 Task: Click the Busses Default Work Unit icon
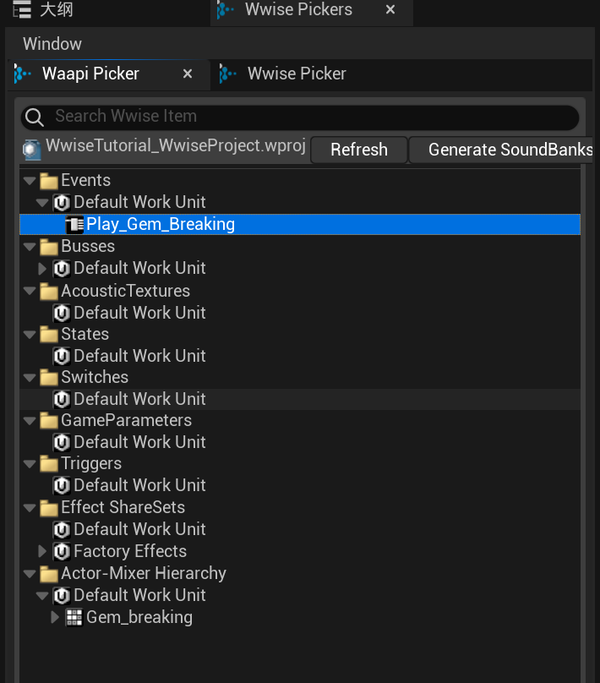coord(61,268)
